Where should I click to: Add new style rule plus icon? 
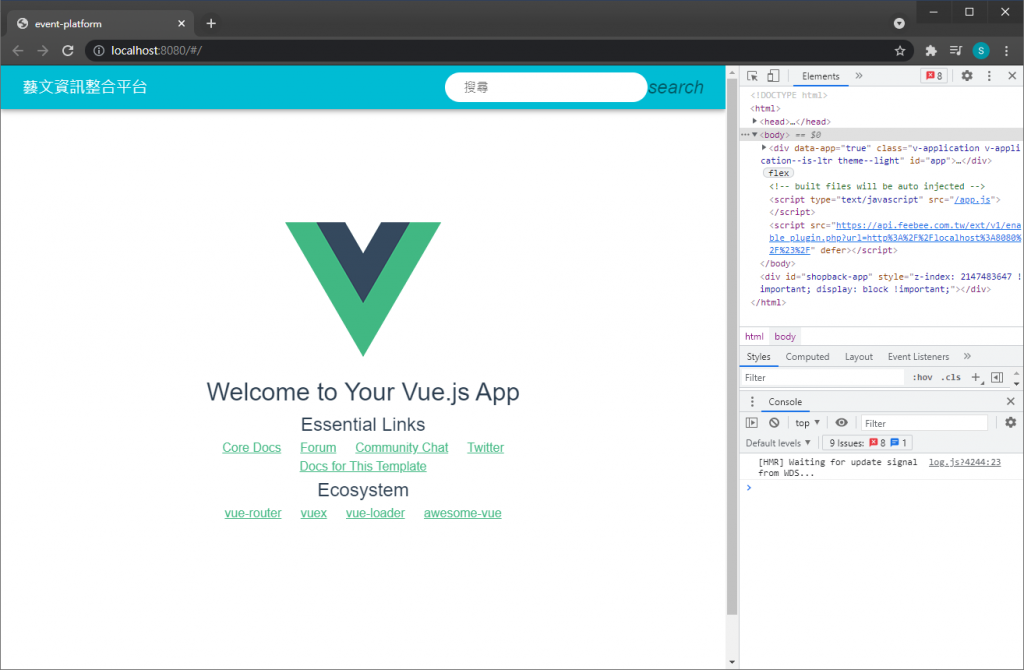pos(976,377)
